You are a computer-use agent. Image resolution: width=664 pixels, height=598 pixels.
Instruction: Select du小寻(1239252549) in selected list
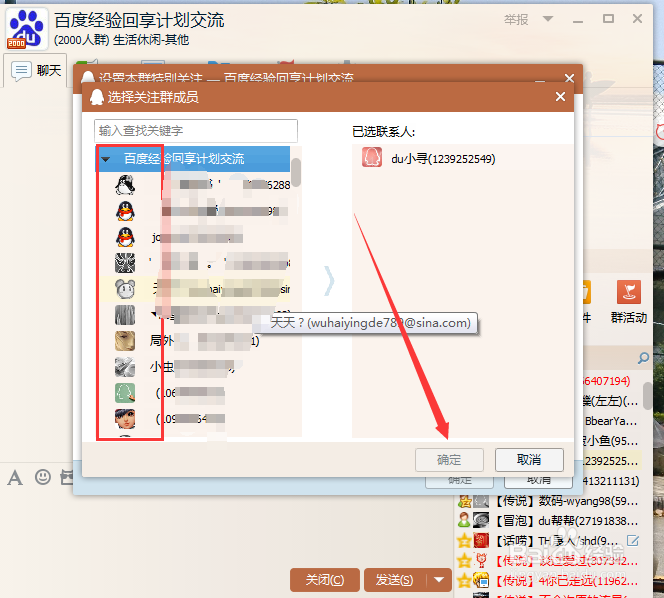click(462, 158)
